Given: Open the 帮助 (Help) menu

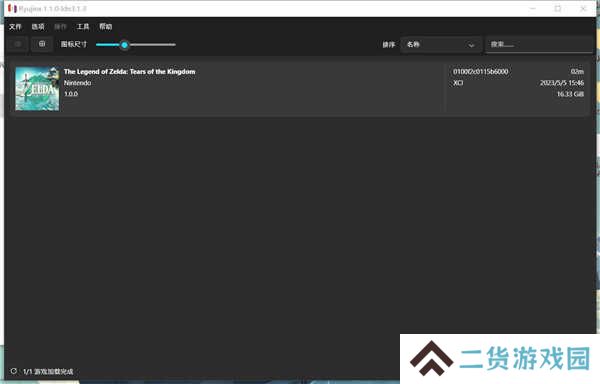Looking at the screenshot, I should 106,26.
